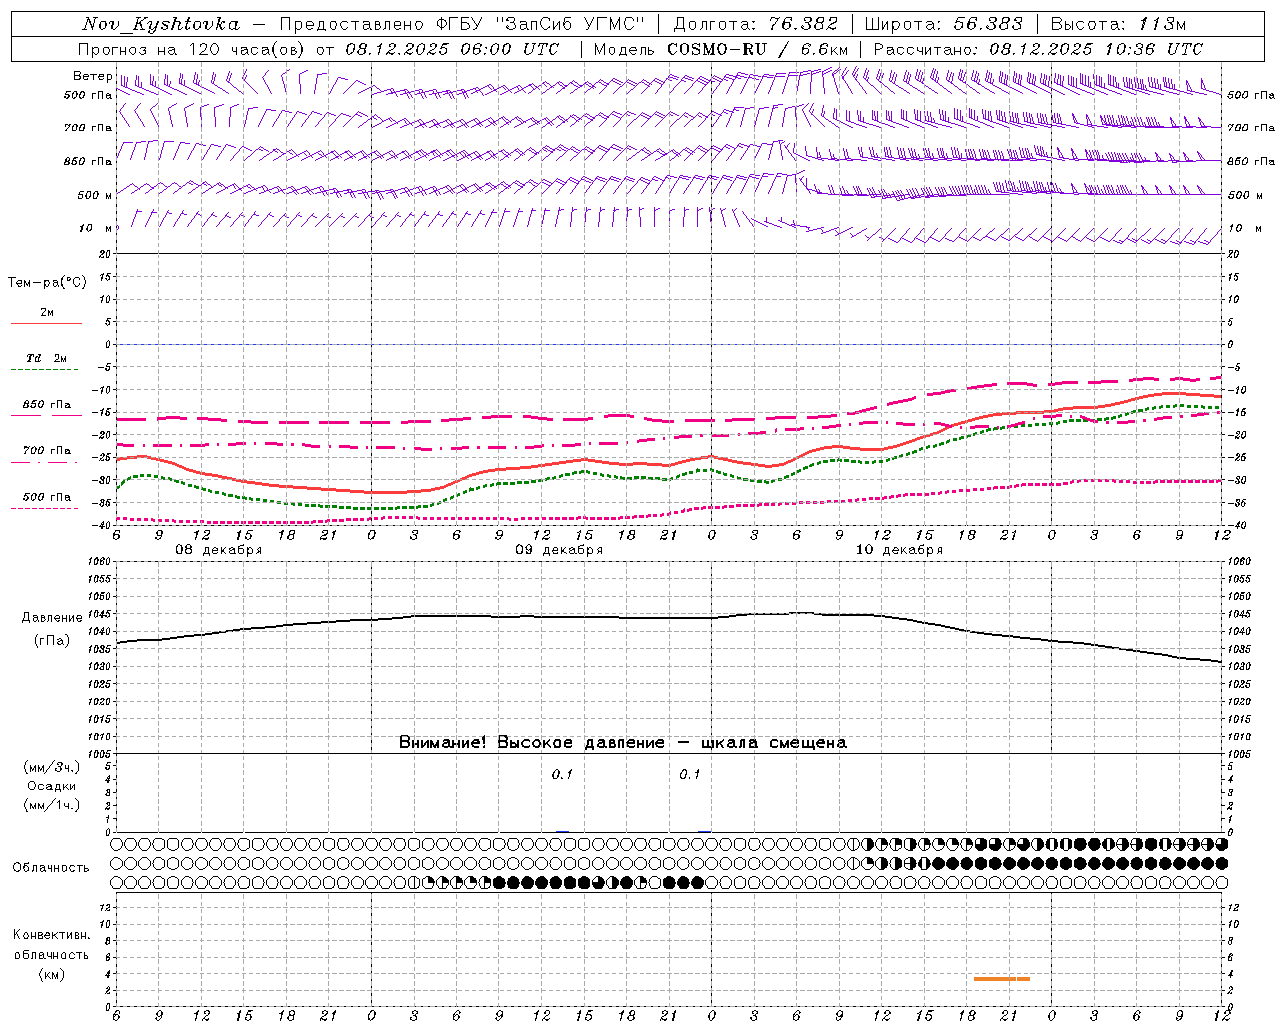Click the '08 декабря' date label
1280x1024 pixels.
click(219, 550)
